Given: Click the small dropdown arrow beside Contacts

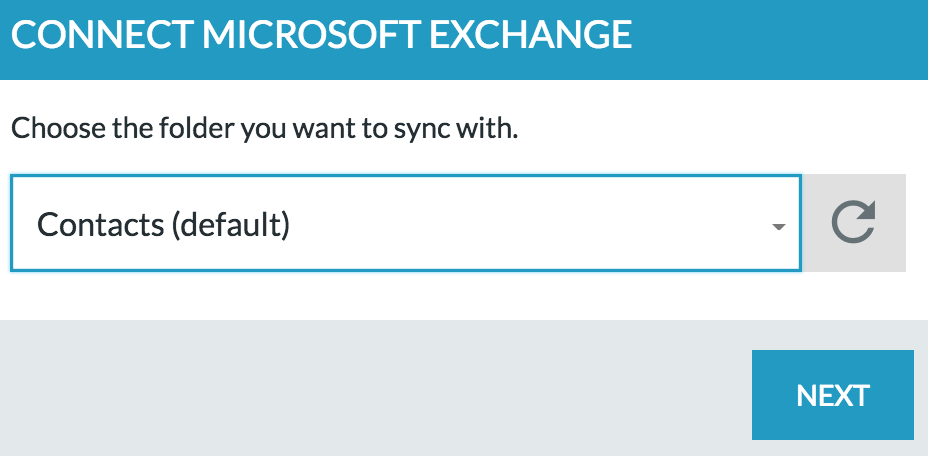Looking at the screenshot, I should (x=779, y=227).
